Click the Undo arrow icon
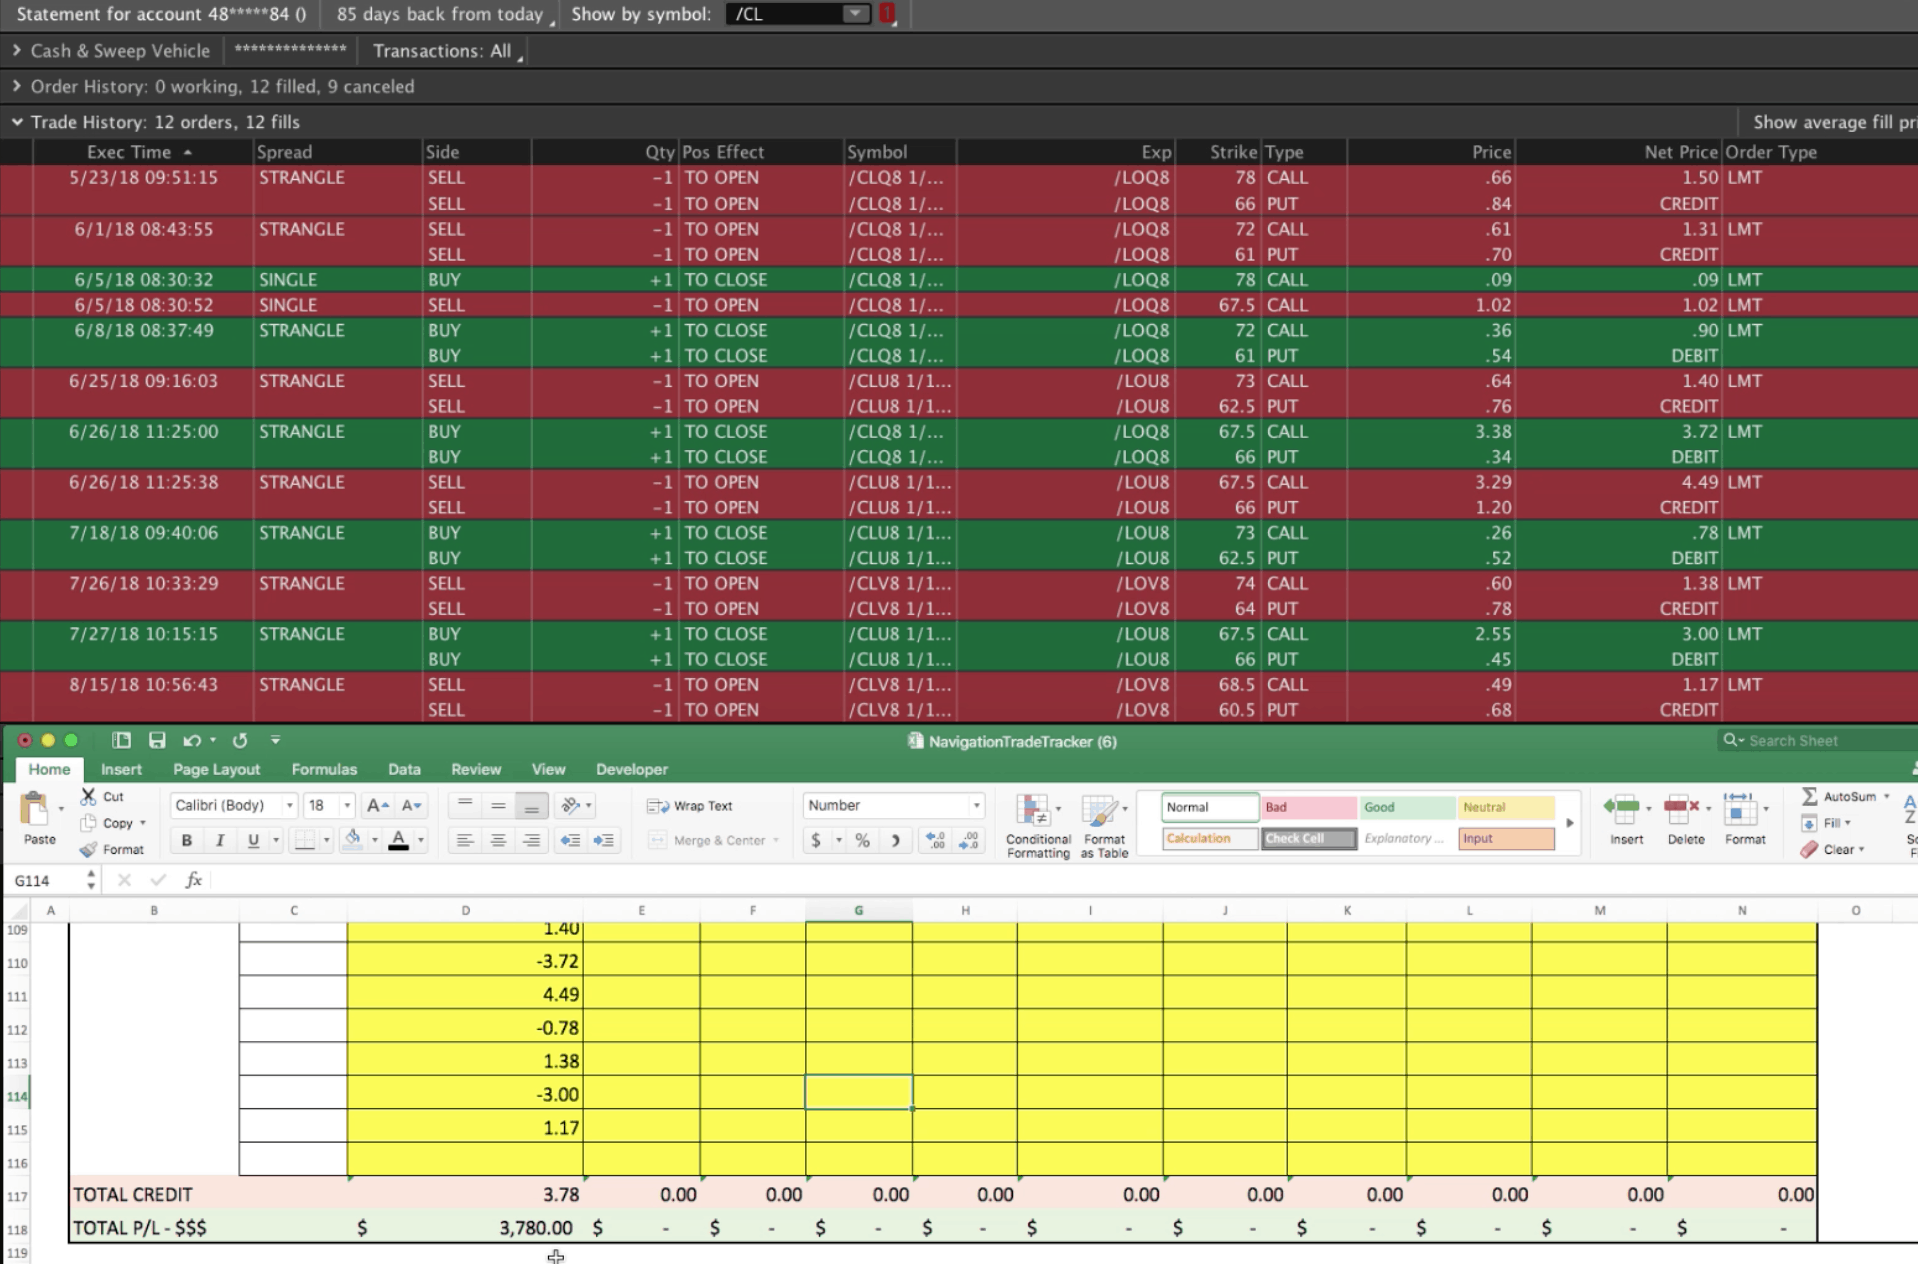Screen dimensions: 1918x1264 191,740
